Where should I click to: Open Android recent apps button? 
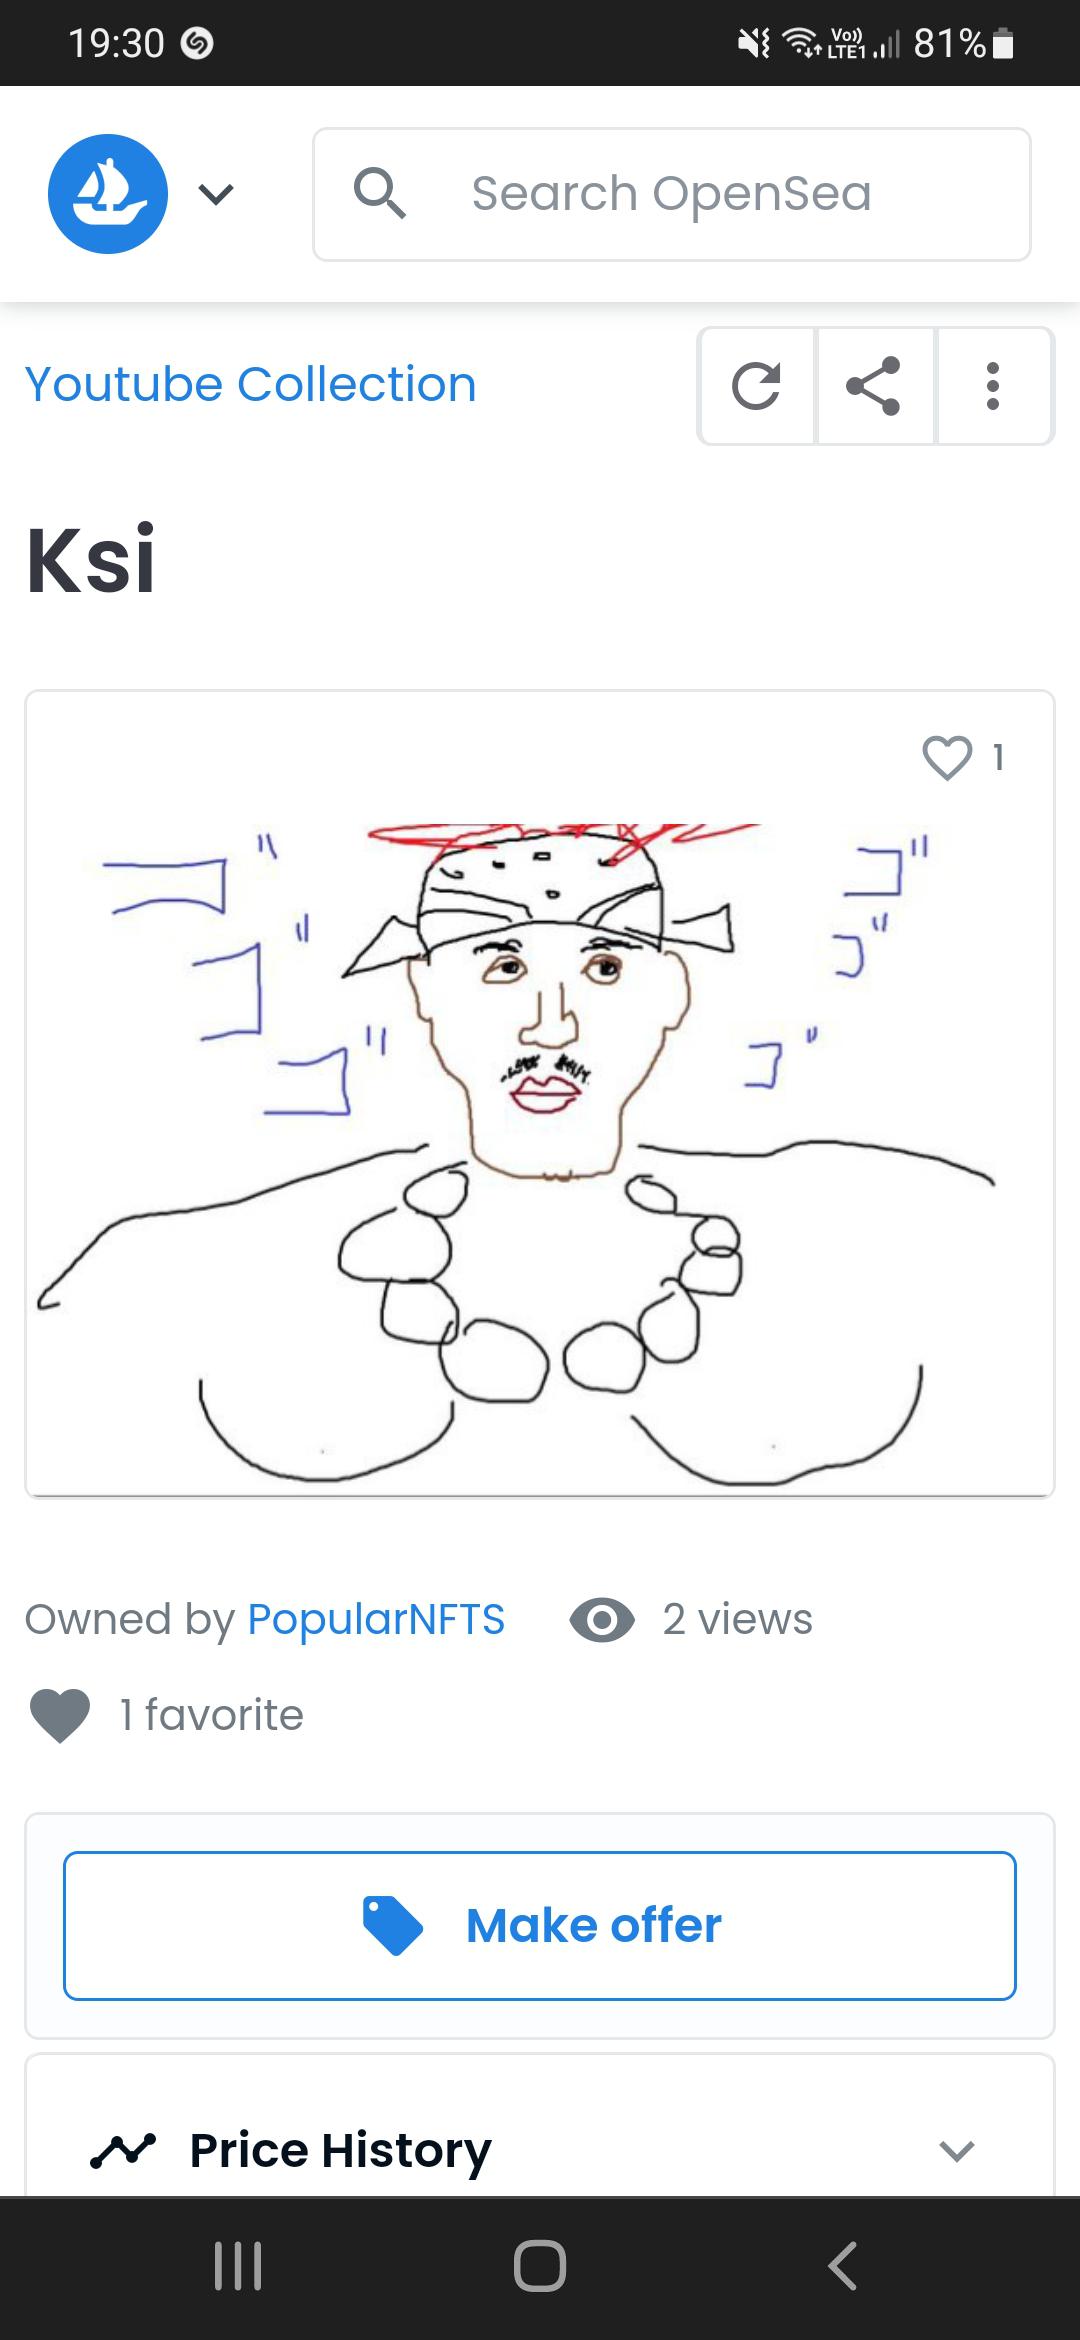238,2266
